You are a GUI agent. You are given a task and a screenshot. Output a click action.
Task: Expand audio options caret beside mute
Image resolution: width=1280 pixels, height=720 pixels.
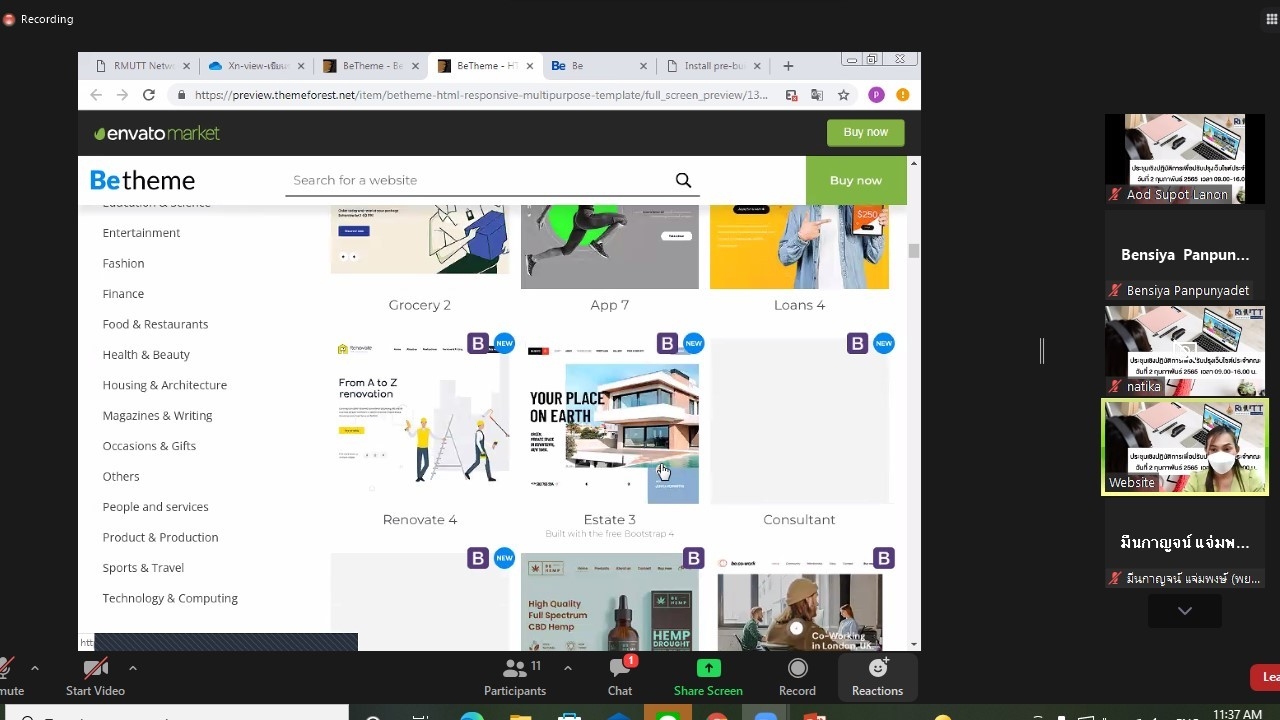click(35, 668)
